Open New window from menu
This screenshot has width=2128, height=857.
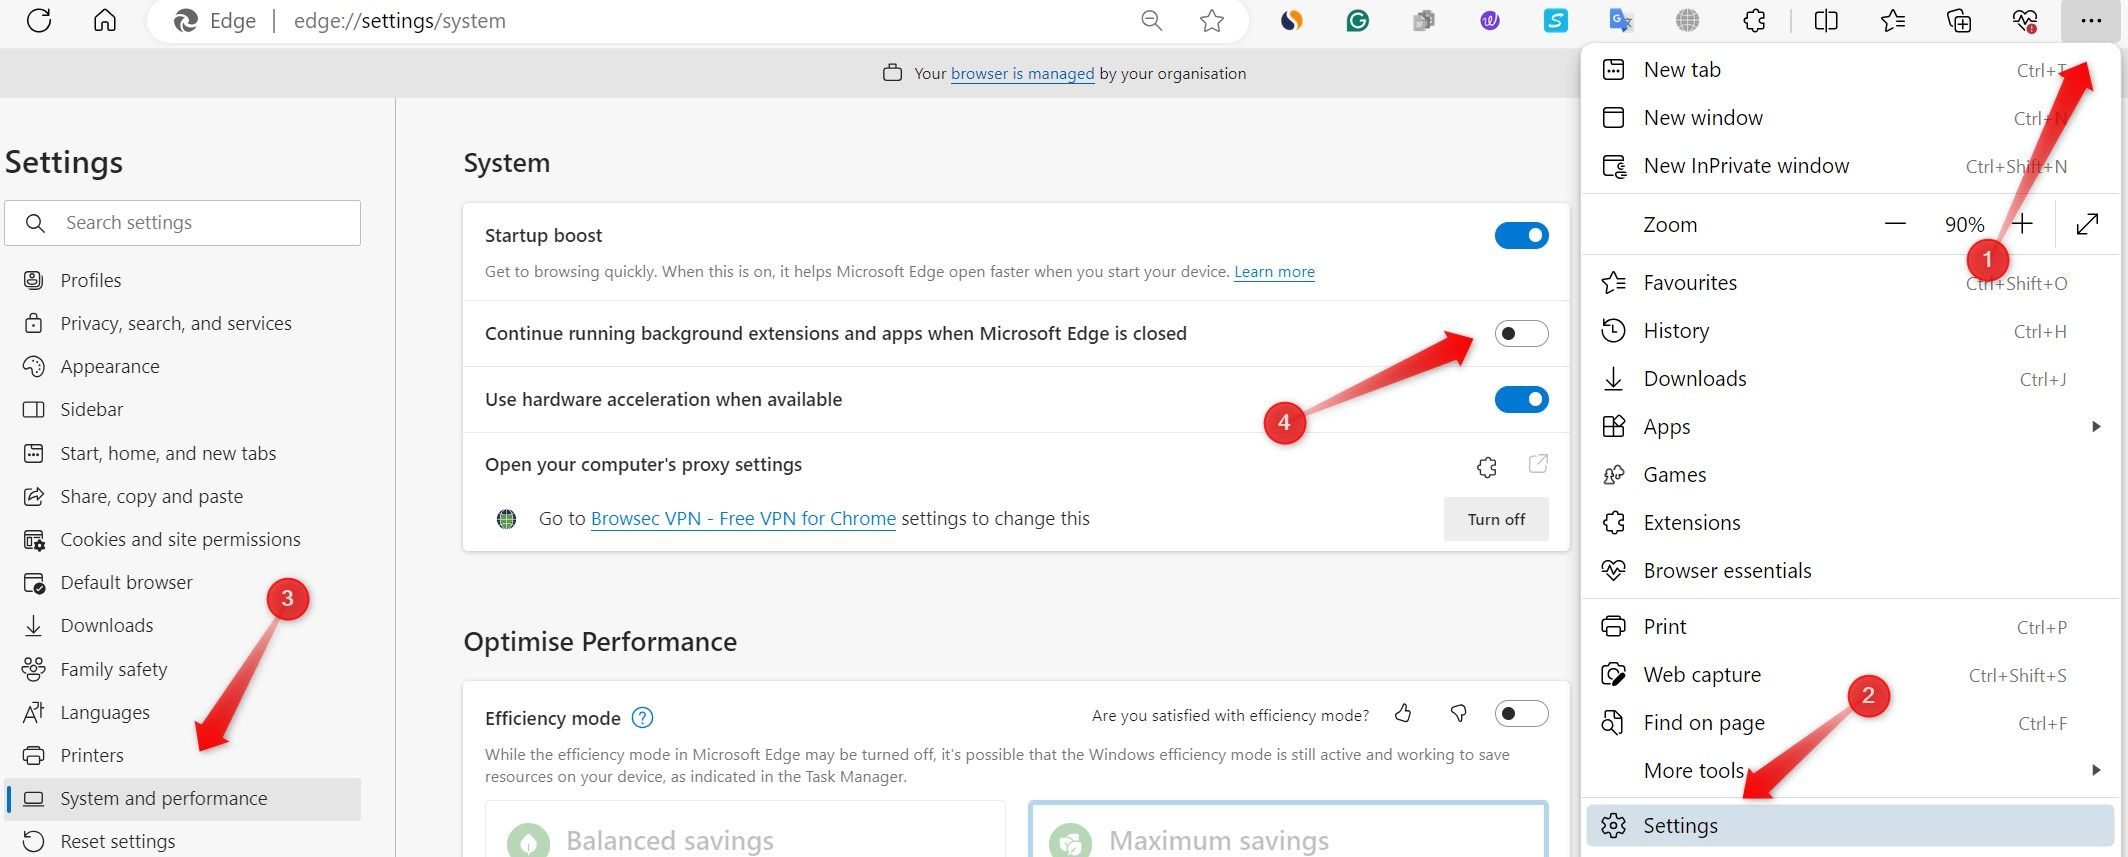1850,118
